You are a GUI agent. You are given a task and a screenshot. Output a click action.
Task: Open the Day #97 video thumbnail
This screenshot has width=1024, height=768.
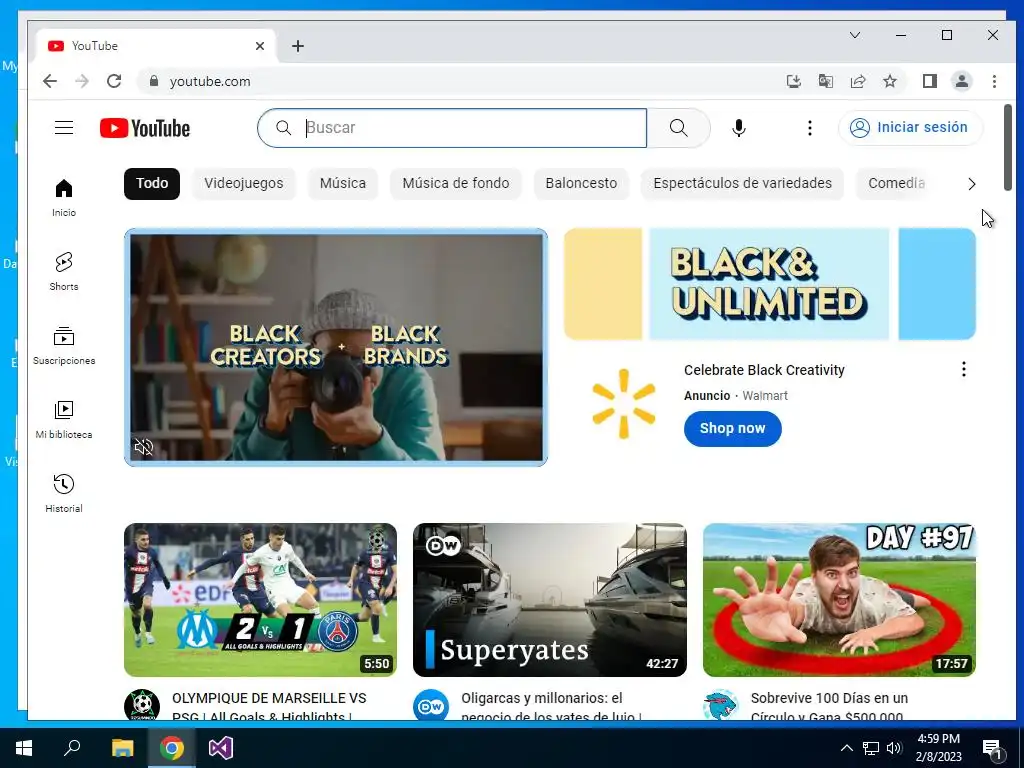(839, 600)
